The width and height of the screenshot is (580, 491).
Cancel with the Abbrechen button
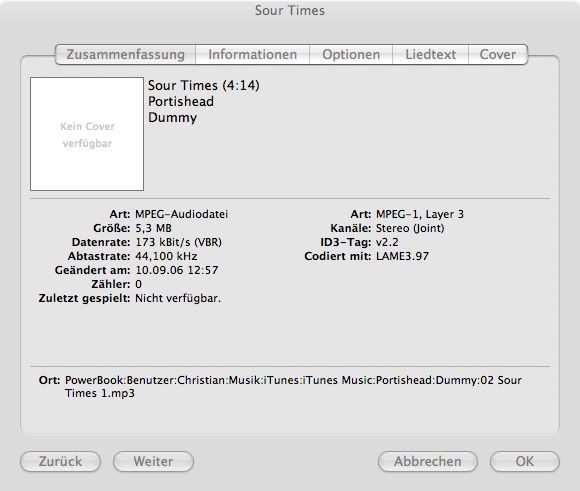pyautogui.click(x=428, y=461)
